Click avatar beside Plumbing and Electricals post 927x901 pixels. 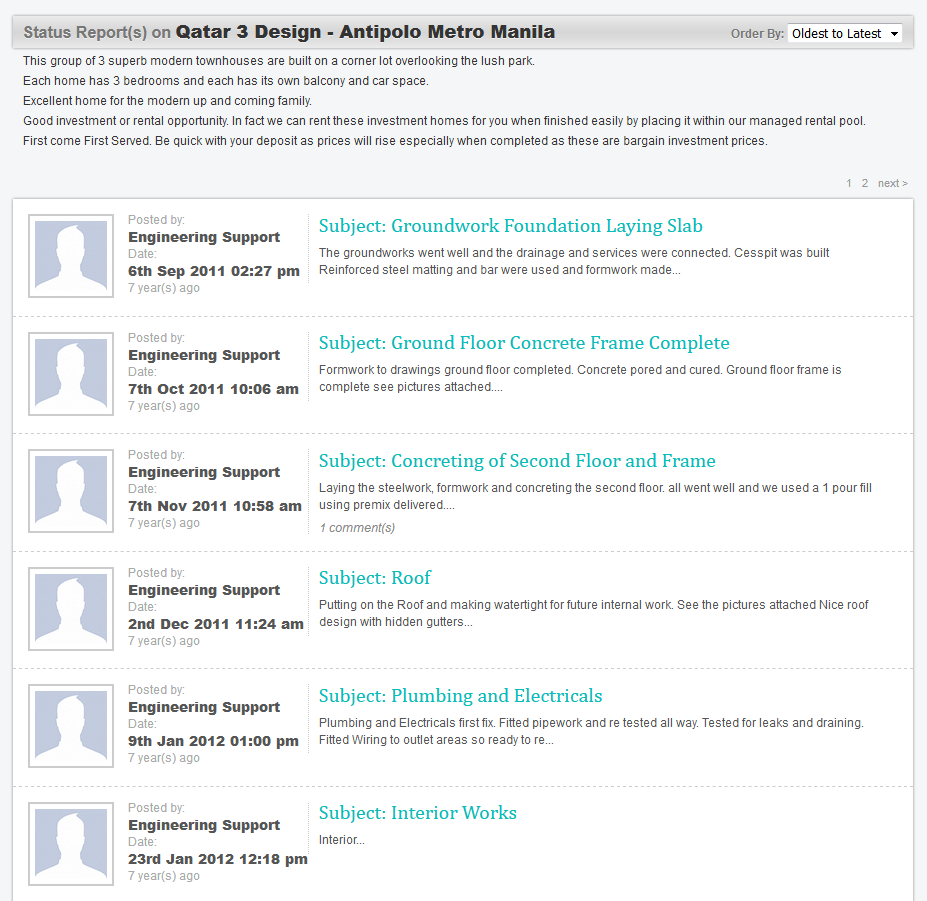pos(71,727)
